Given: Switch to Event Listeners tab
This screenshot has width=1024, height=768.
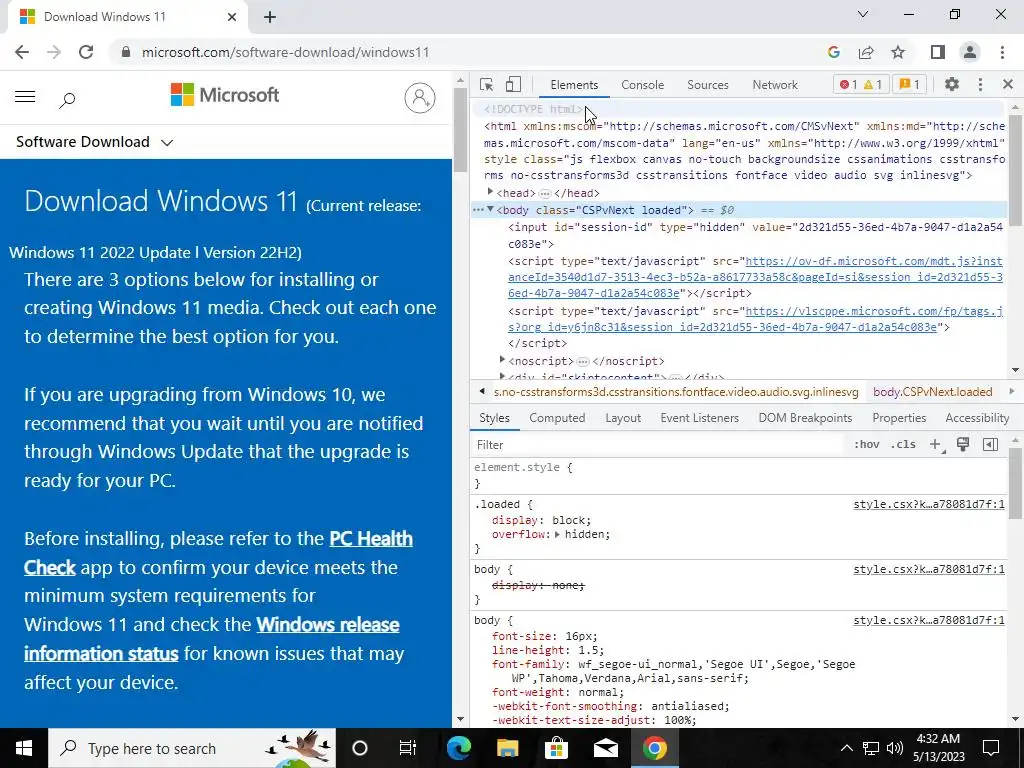Looking at the screenshot, I should pos(699,418).
